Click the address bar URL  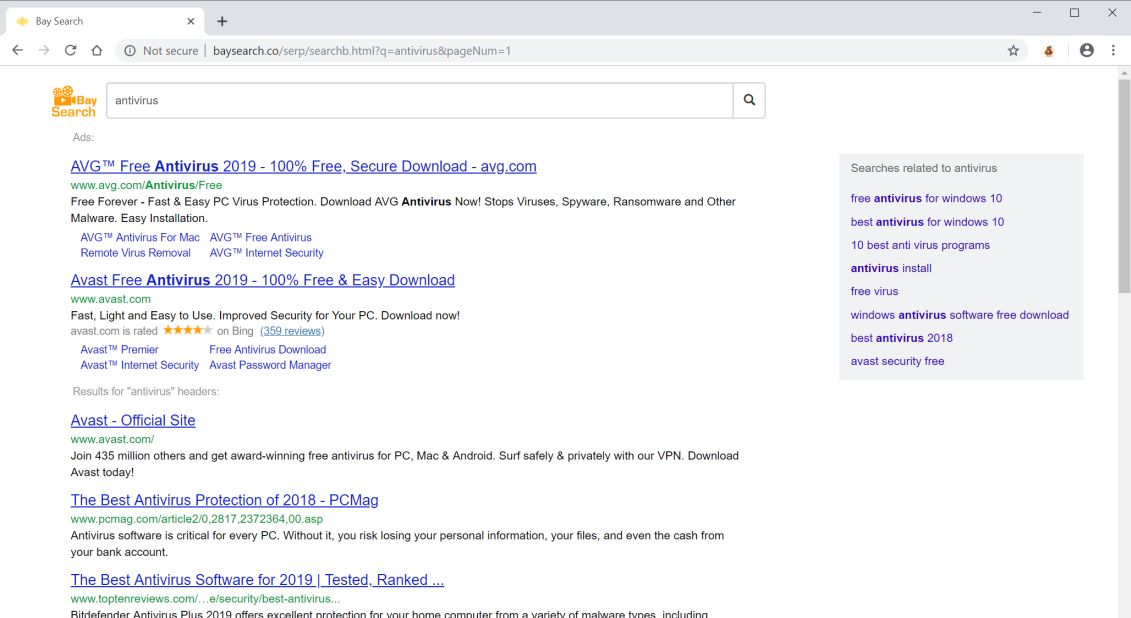(361, 50)
